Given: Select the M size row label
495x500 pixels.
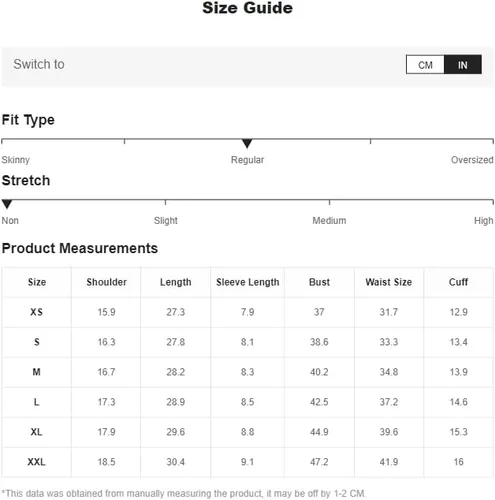Looking at the screenshot, I should click(x=37, y=372).
